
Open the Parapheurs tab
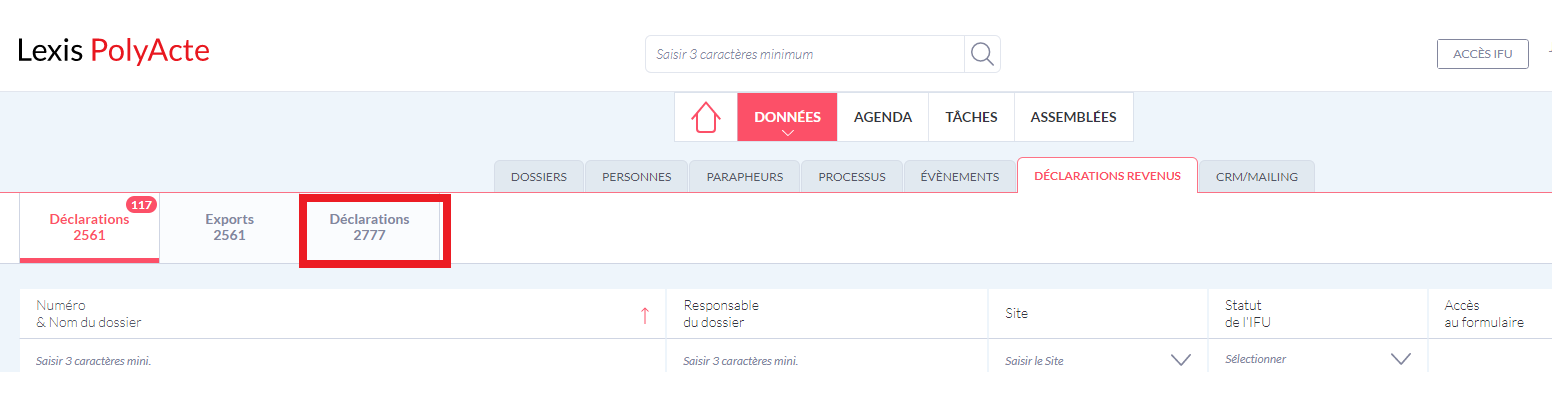(x=744, y=177)
